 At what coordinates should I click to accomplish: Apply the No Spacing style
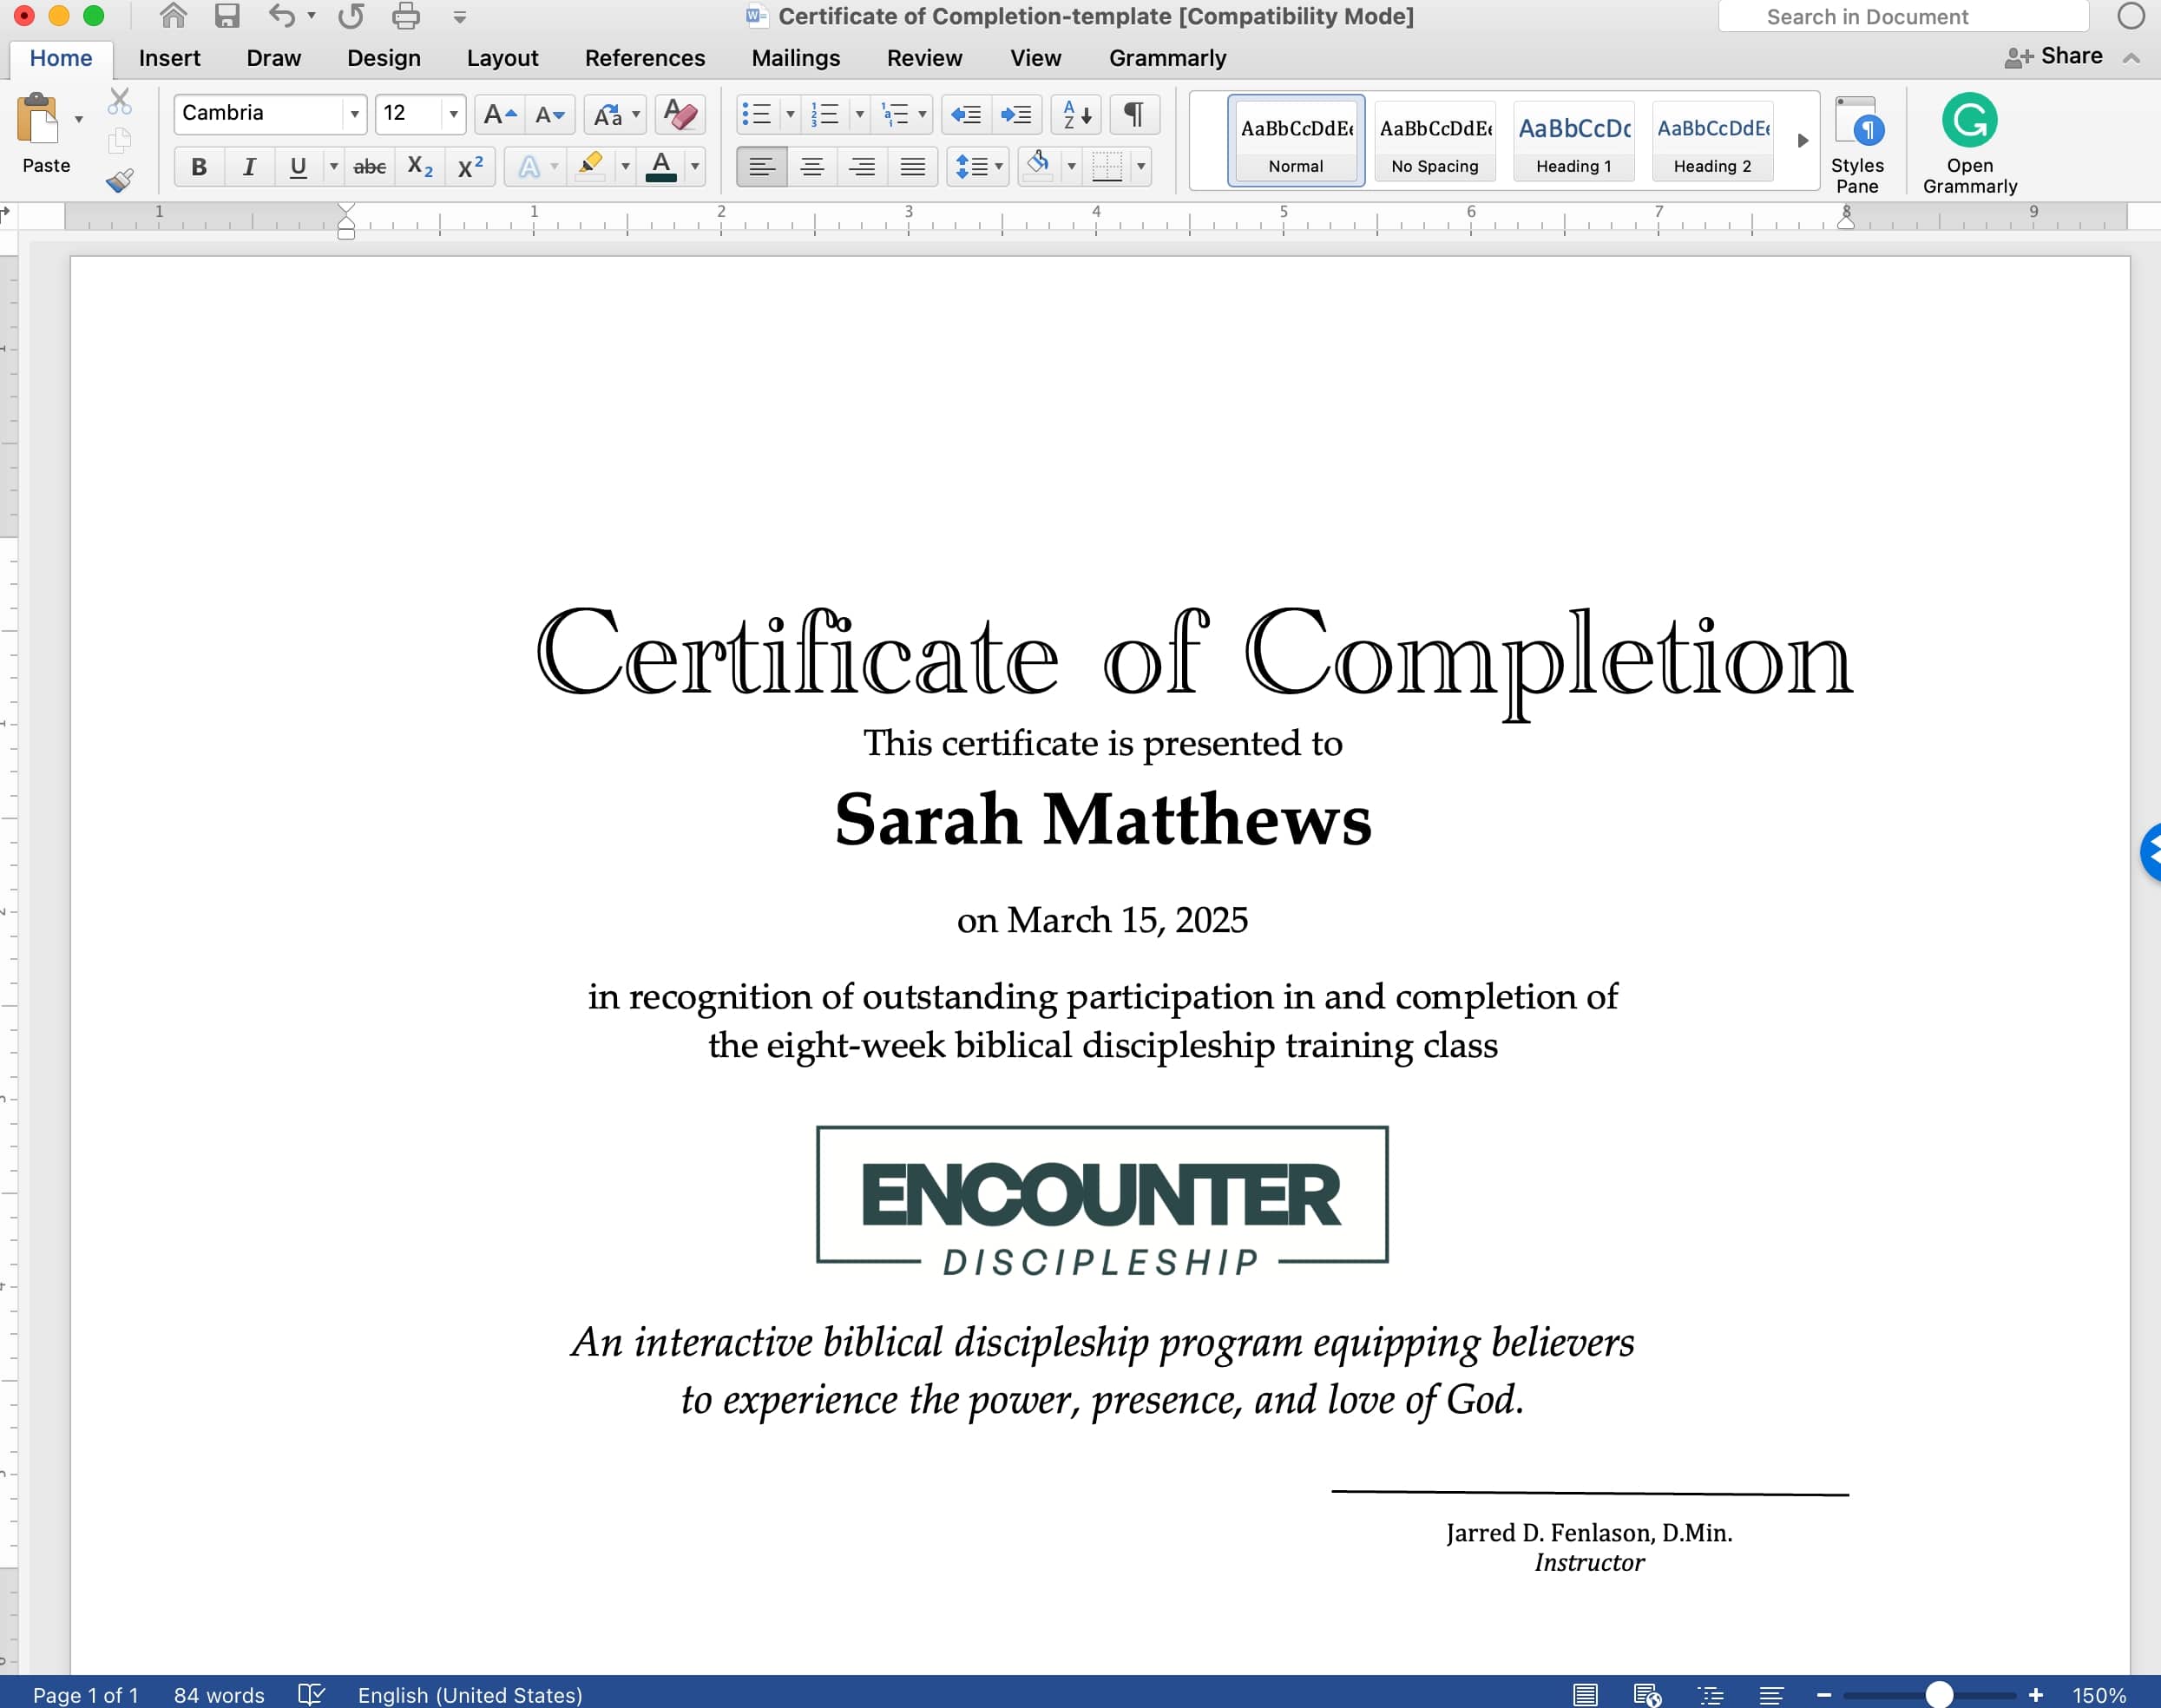[1435, 141]
